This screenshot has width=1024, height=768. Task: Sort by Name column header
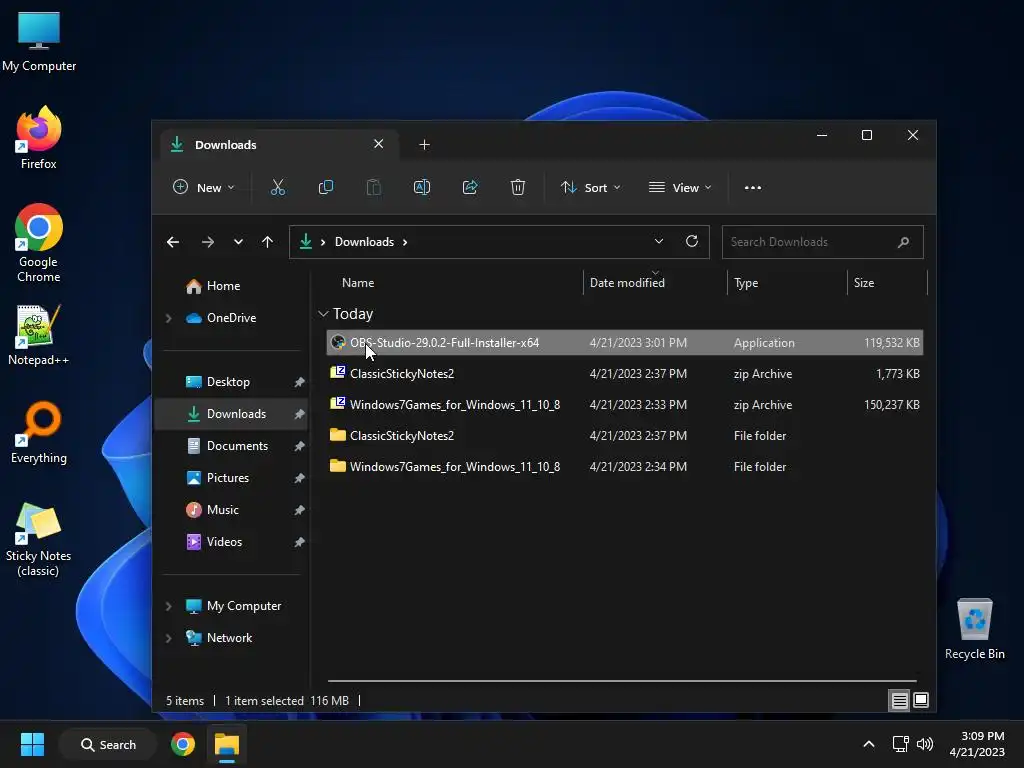358,283
